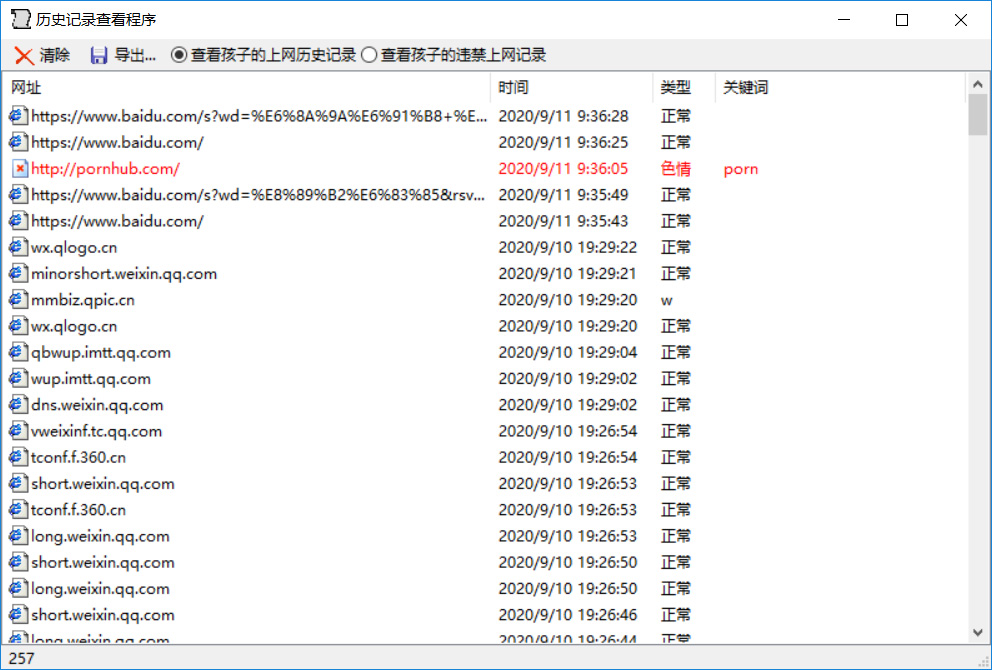Click the page icon beside vweixinf.tc.qq.com
This screenshot has height=670, width=992.
[x=18, y=431]
